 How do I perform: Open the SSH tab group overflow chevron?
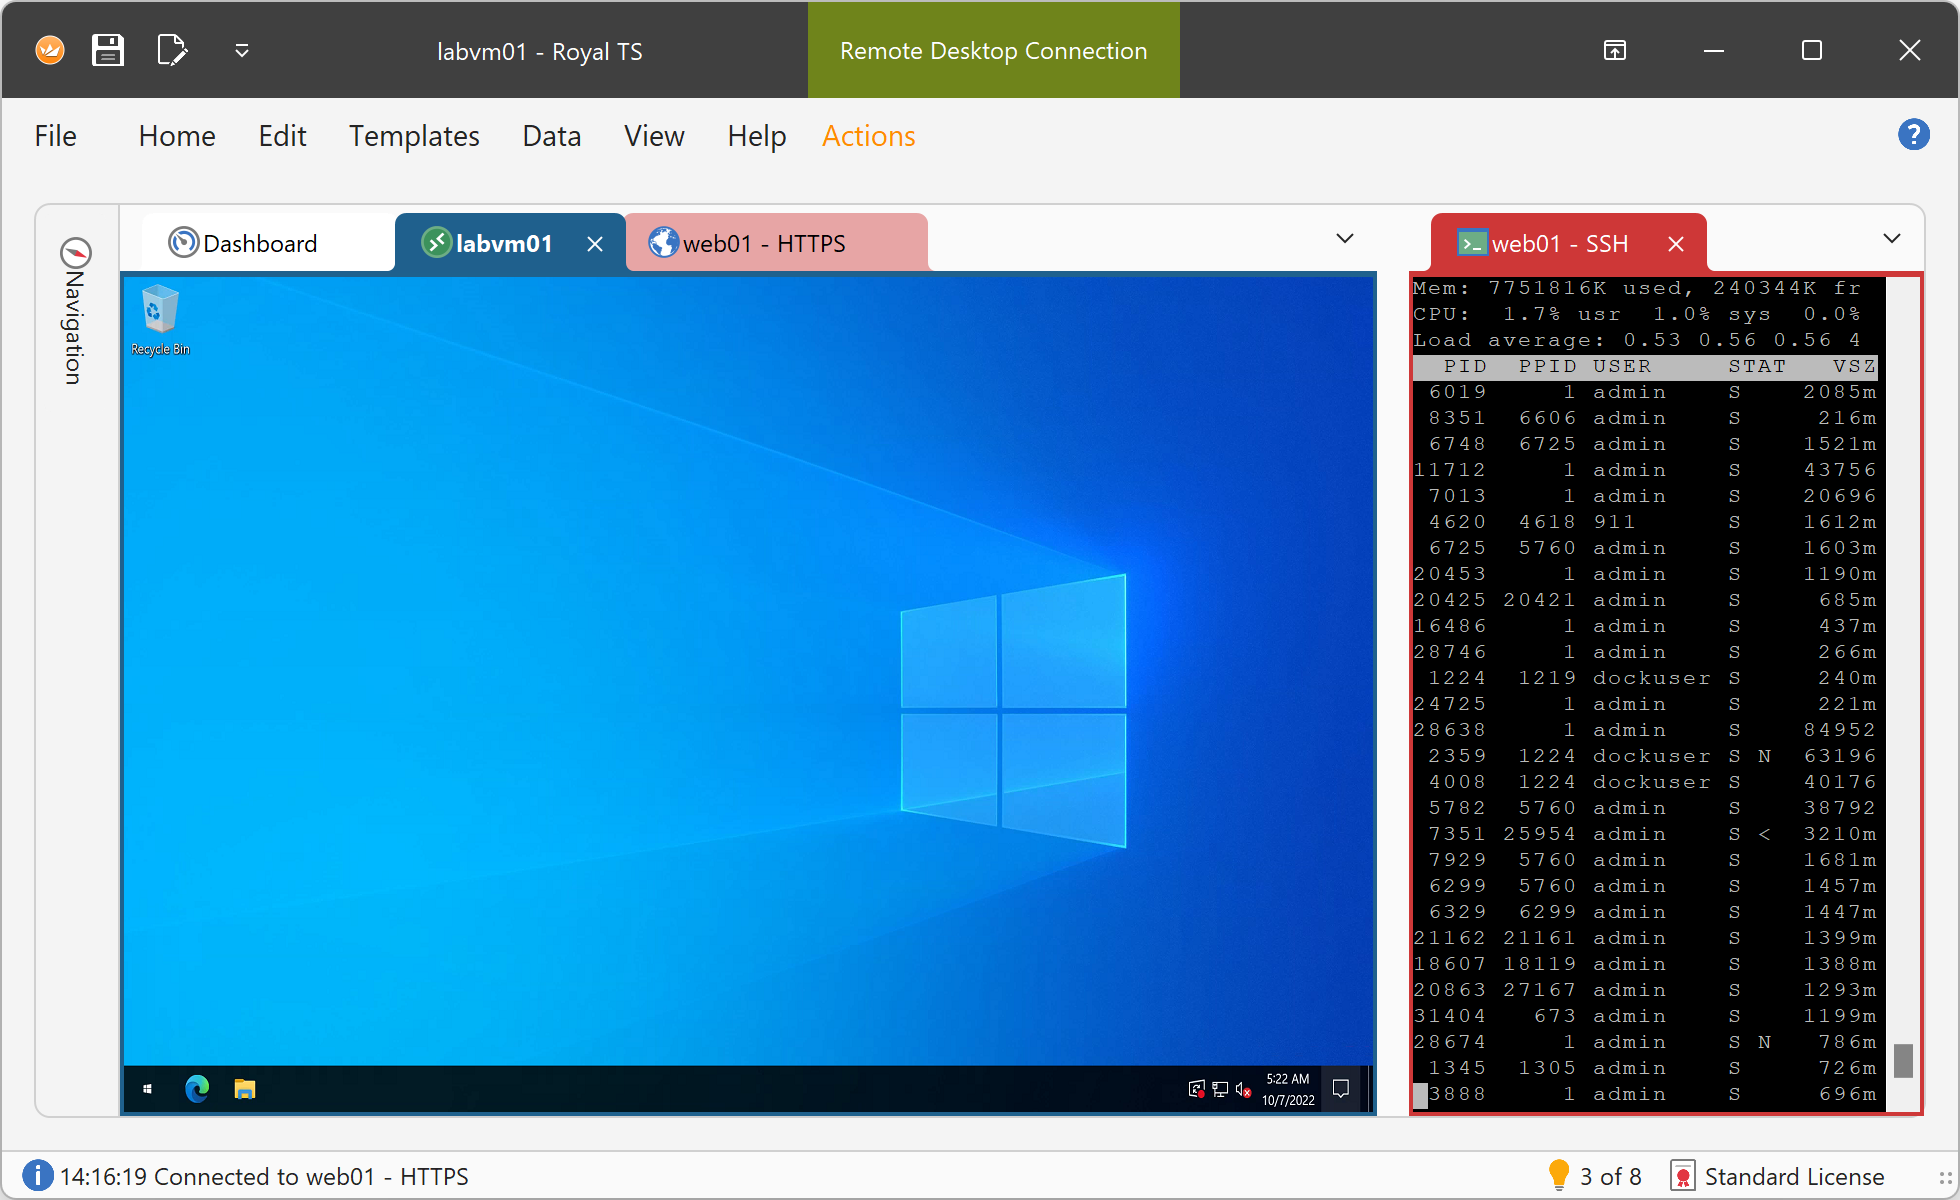1891,238
